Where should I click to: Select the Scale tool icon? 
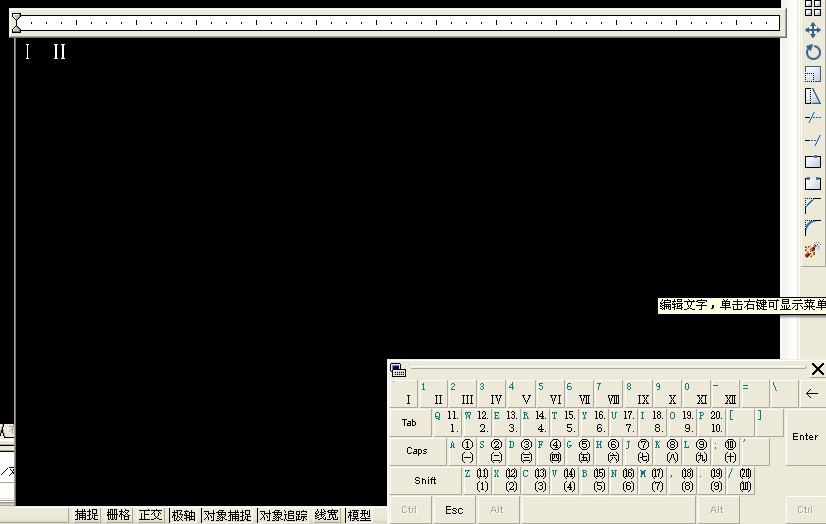pyautogui.click(x=813, y=74)
